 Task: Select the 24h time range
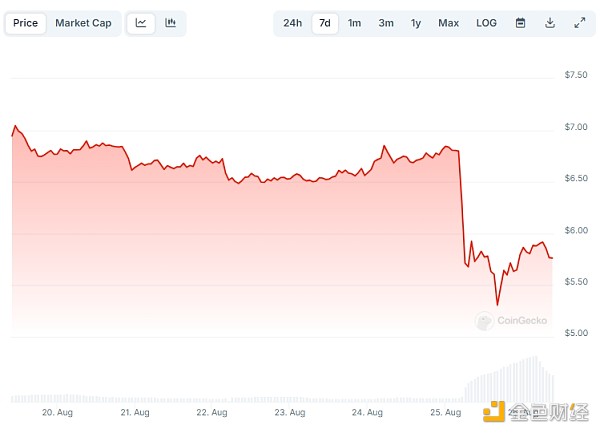(x=292, y=23)
